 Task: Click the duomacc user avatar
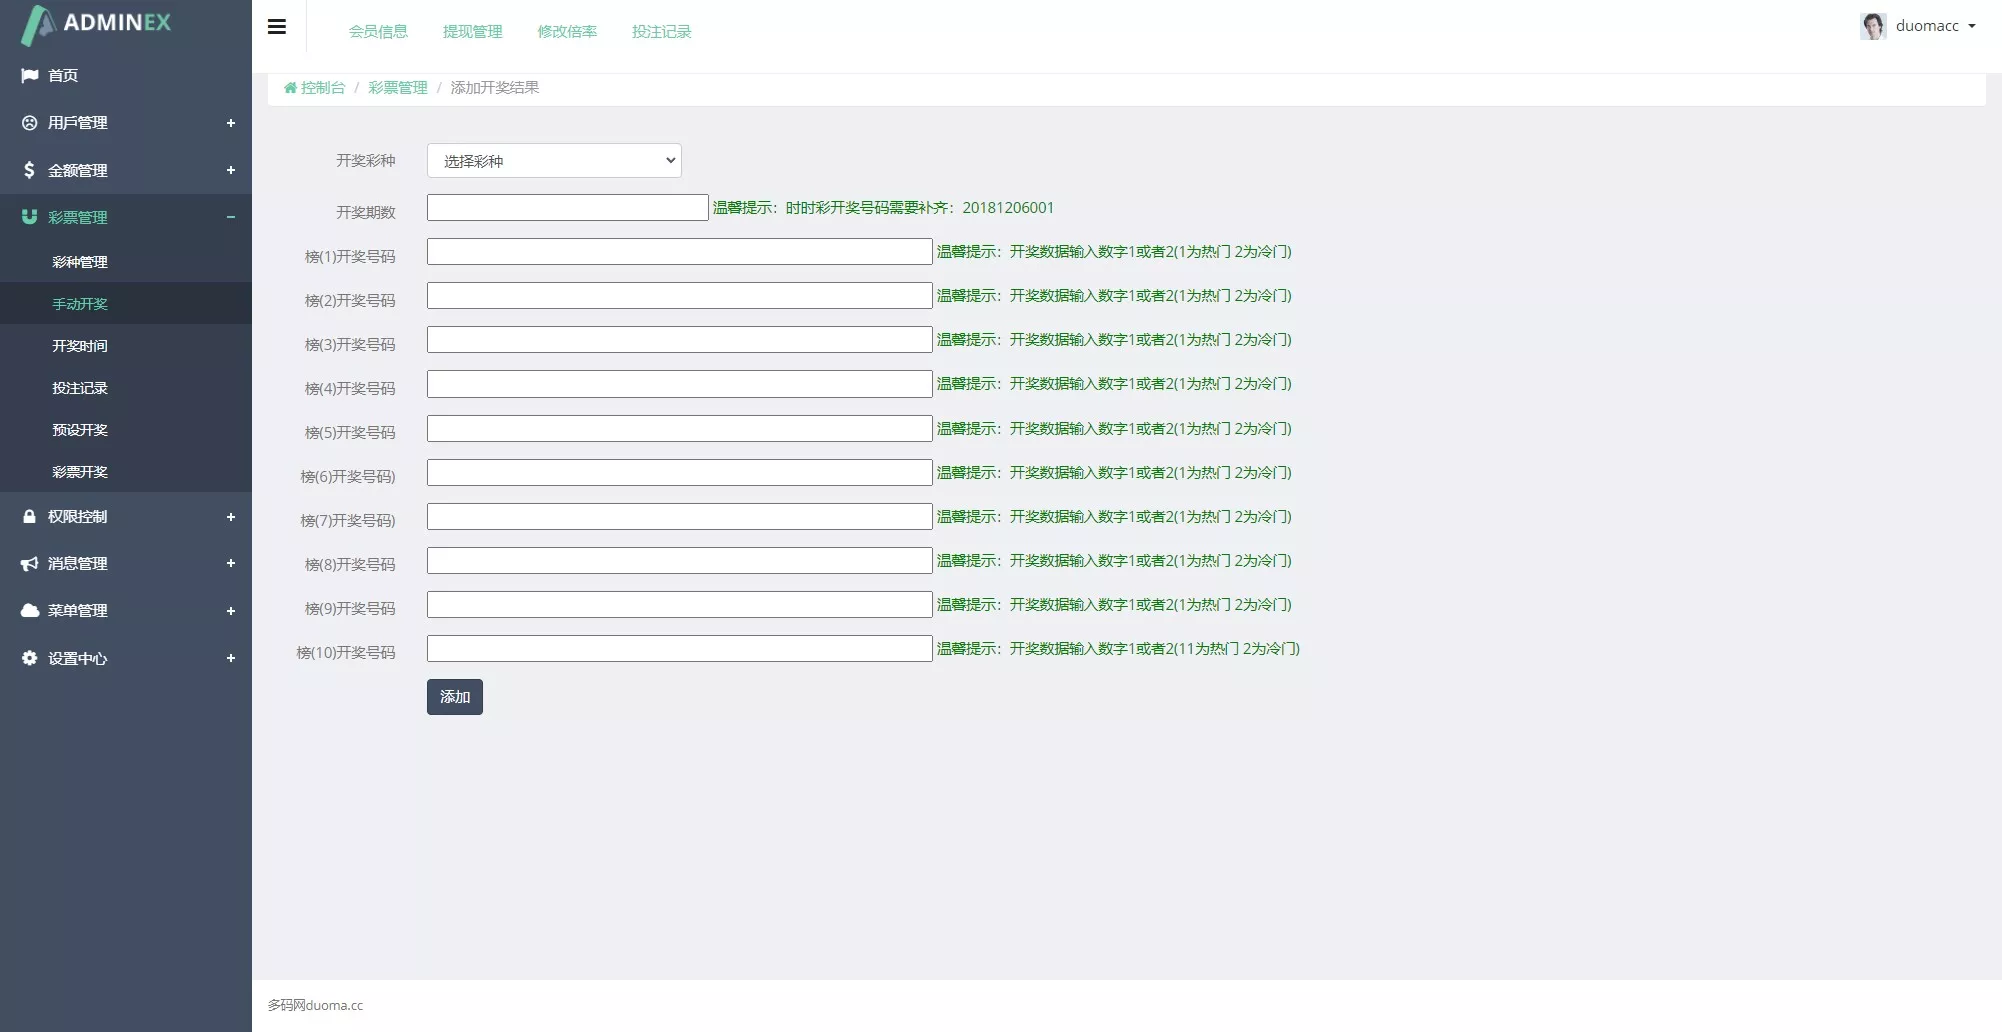click(x=1872, y=26)
